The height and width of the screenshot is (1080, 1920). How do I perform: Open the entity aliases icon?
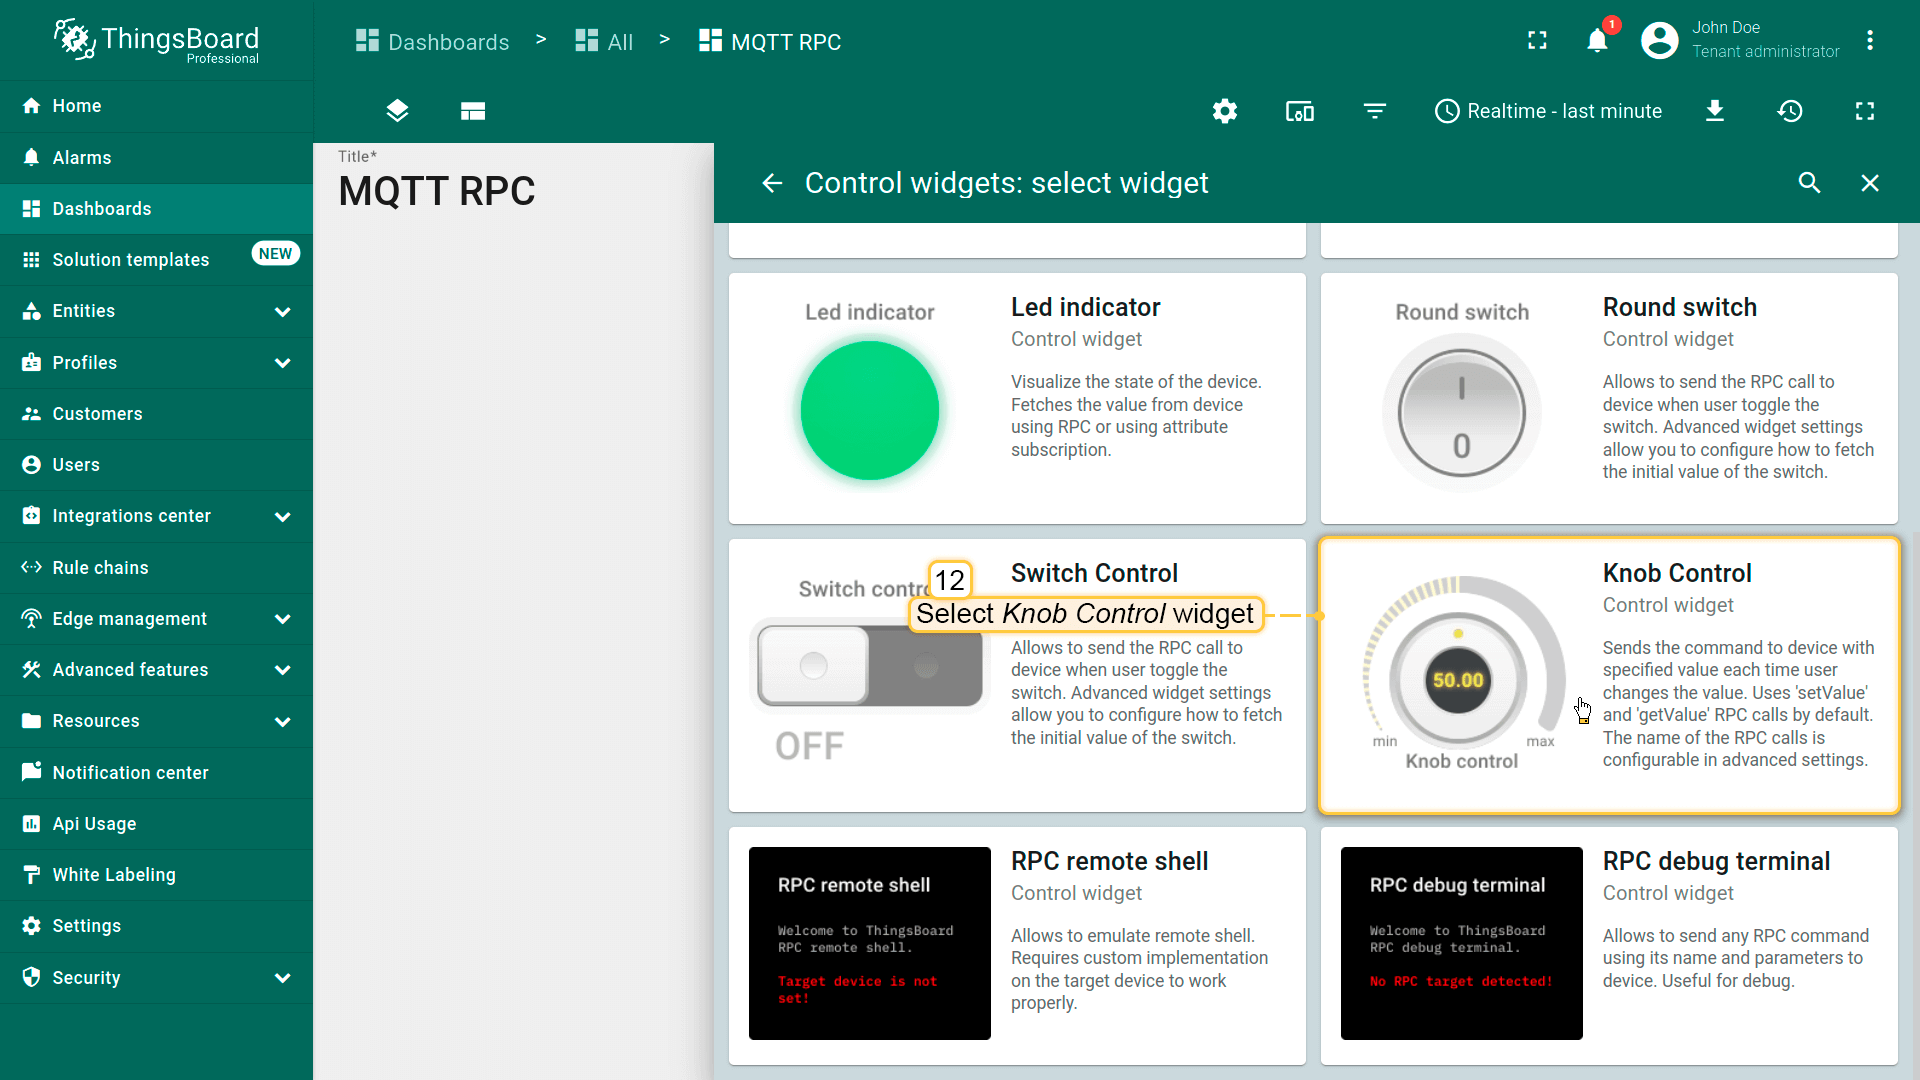point(1299,111)
